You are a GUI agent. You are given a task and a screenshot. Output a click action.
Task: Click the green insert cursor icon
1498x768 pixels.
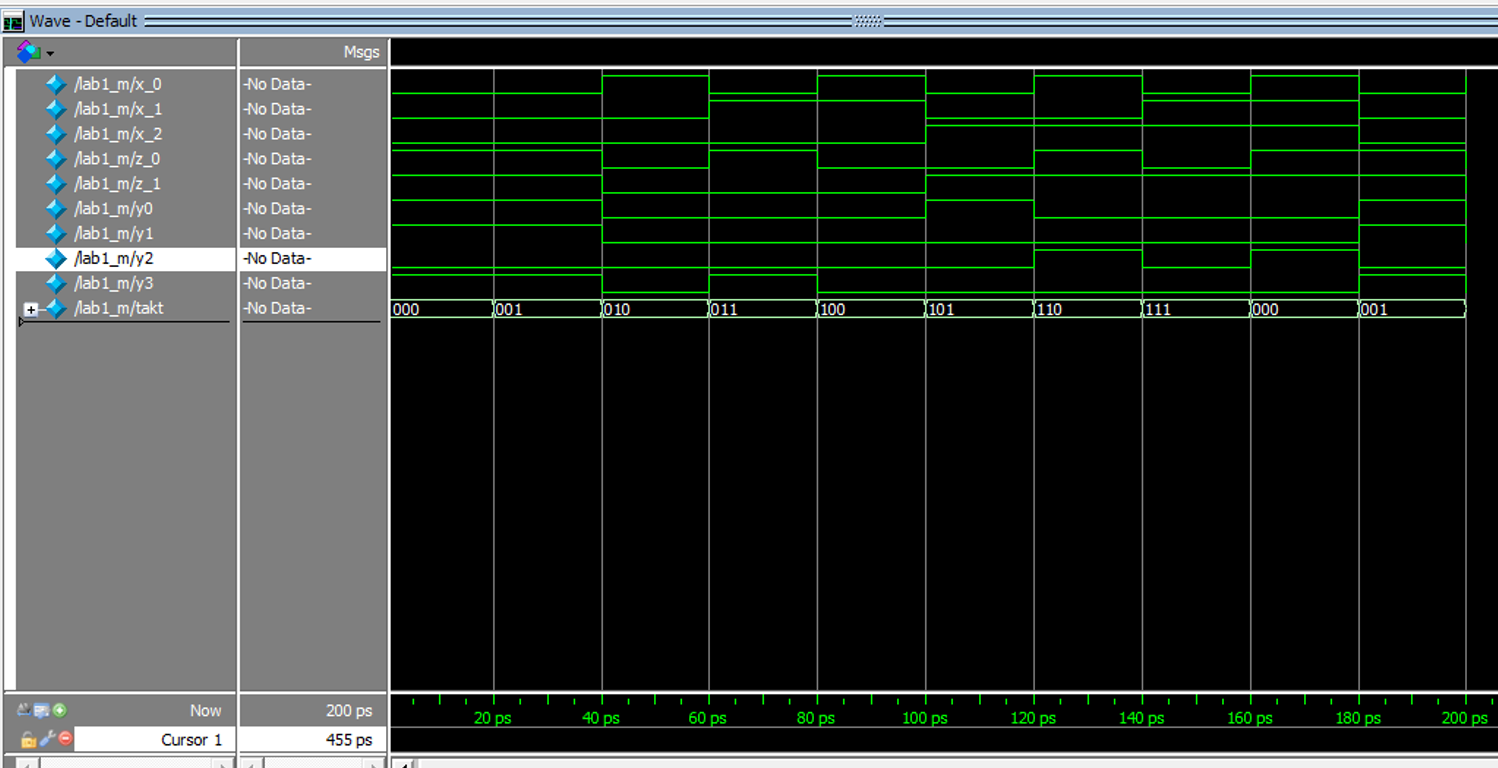(60, 710)
